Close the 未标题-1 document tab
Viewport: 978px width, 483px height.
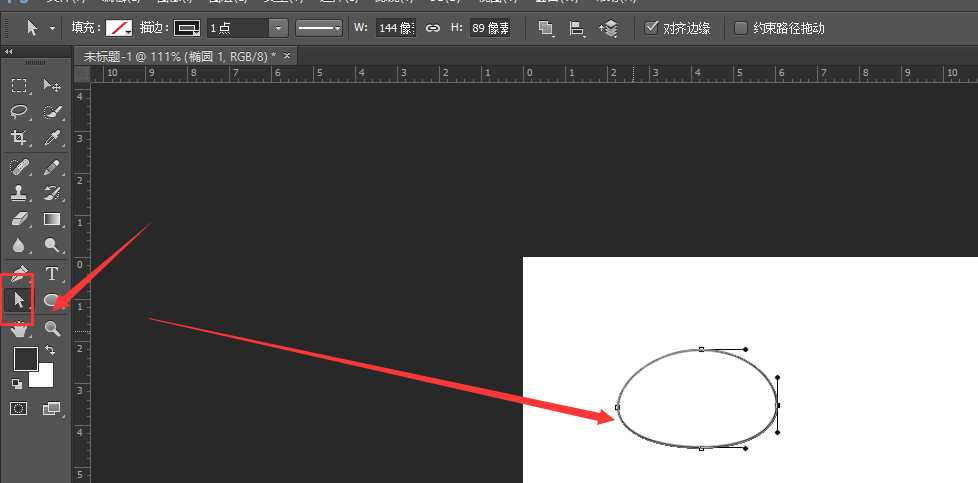tap(286, 56)
